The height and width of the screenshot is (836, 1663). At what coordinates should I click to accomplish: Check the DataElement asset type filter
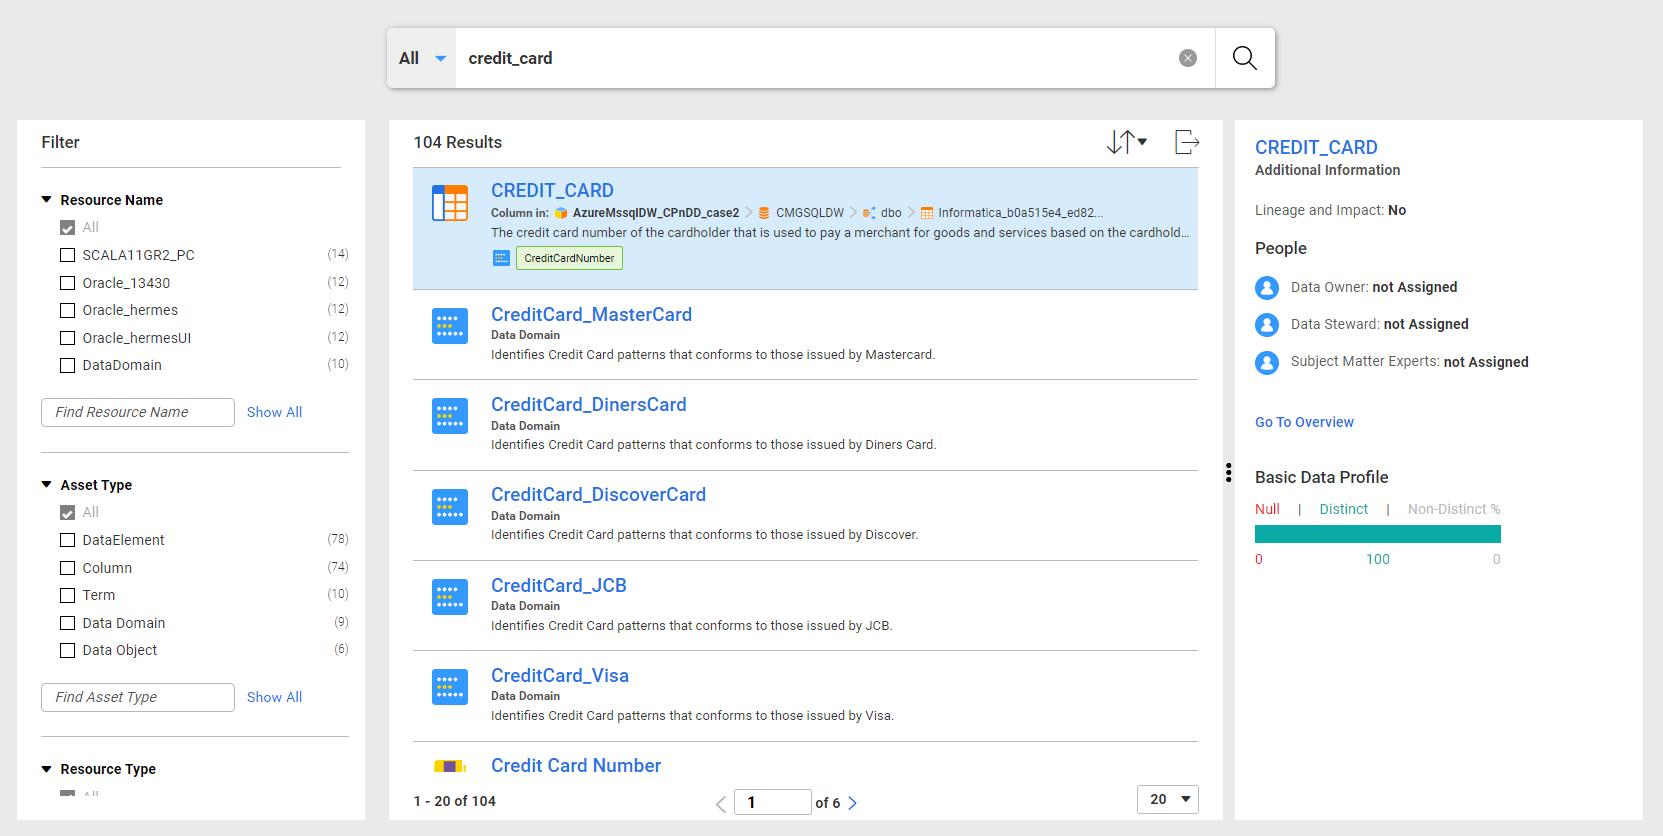pos(68,540)
